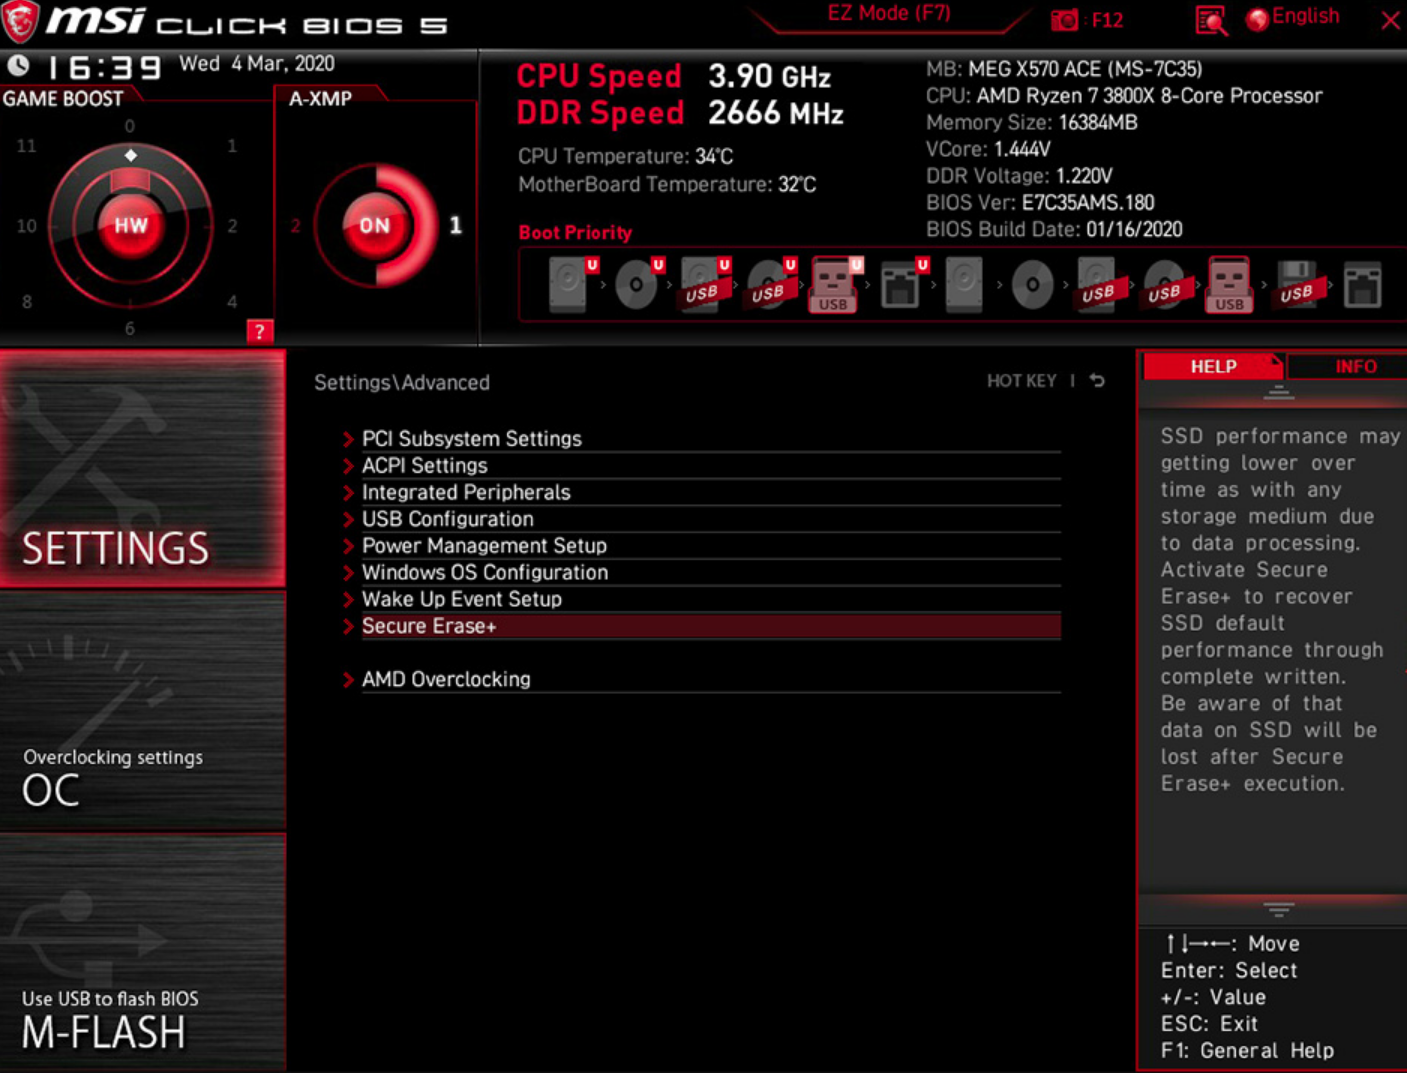
Task: Expand ACPI Settings submenu
Action: 700,466
